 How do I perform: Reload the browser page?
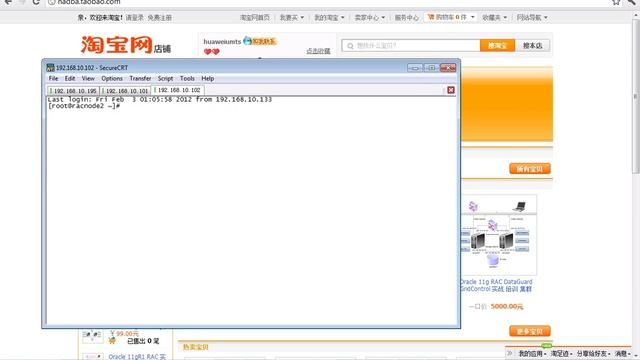tap(36, 2)
